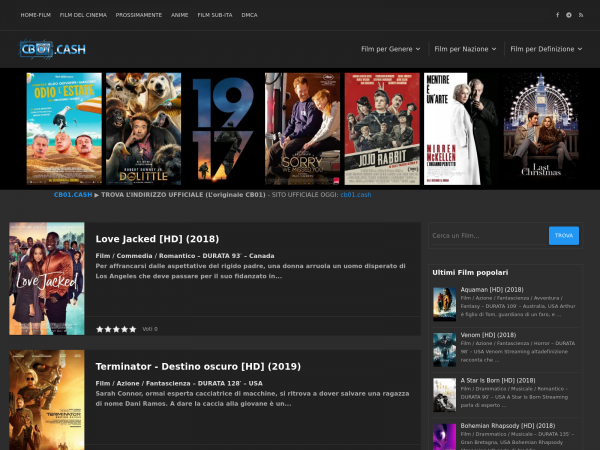Open the ANIME menu item
This screenshot has width=600, height=450.
pyautogui.click(x=179, y=15)
